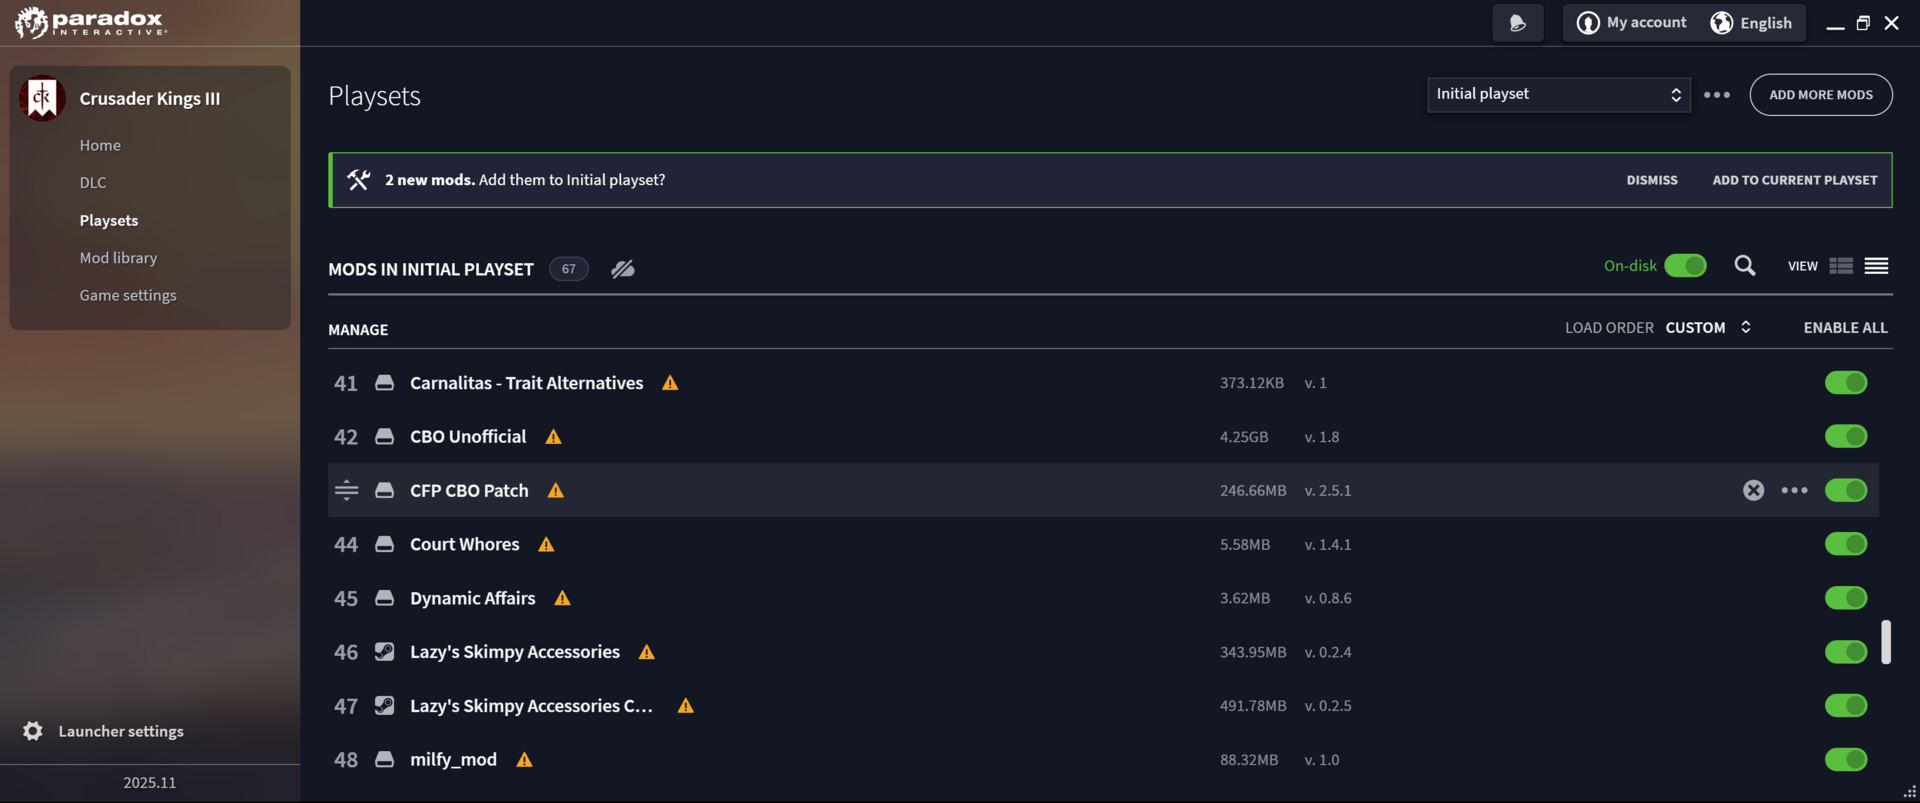Disable the milfy_mod toggle

point(1846,759)
